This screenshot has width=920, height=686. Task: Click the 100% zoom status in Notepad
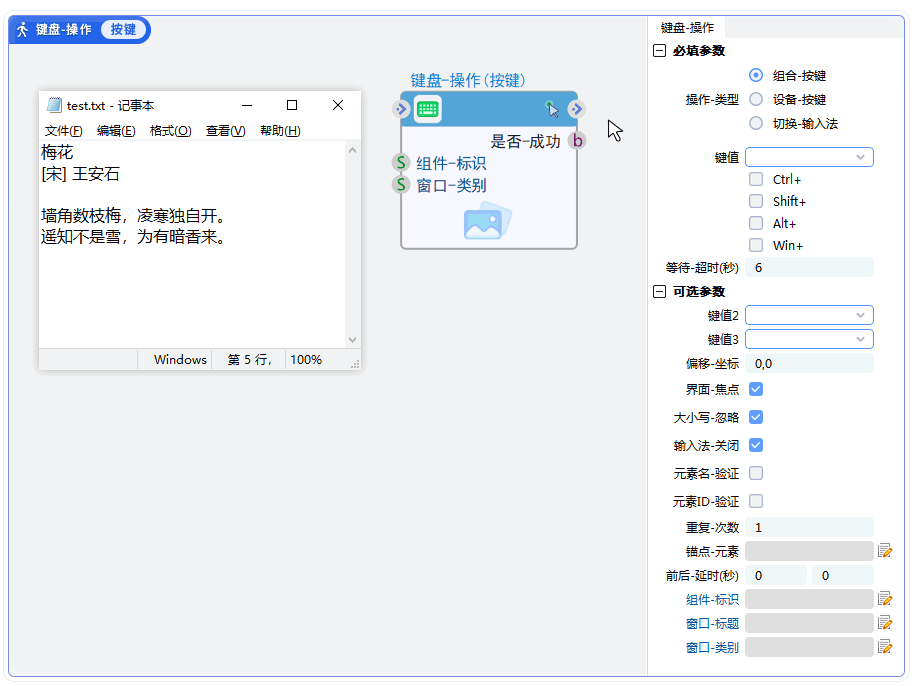coord(306,359)
